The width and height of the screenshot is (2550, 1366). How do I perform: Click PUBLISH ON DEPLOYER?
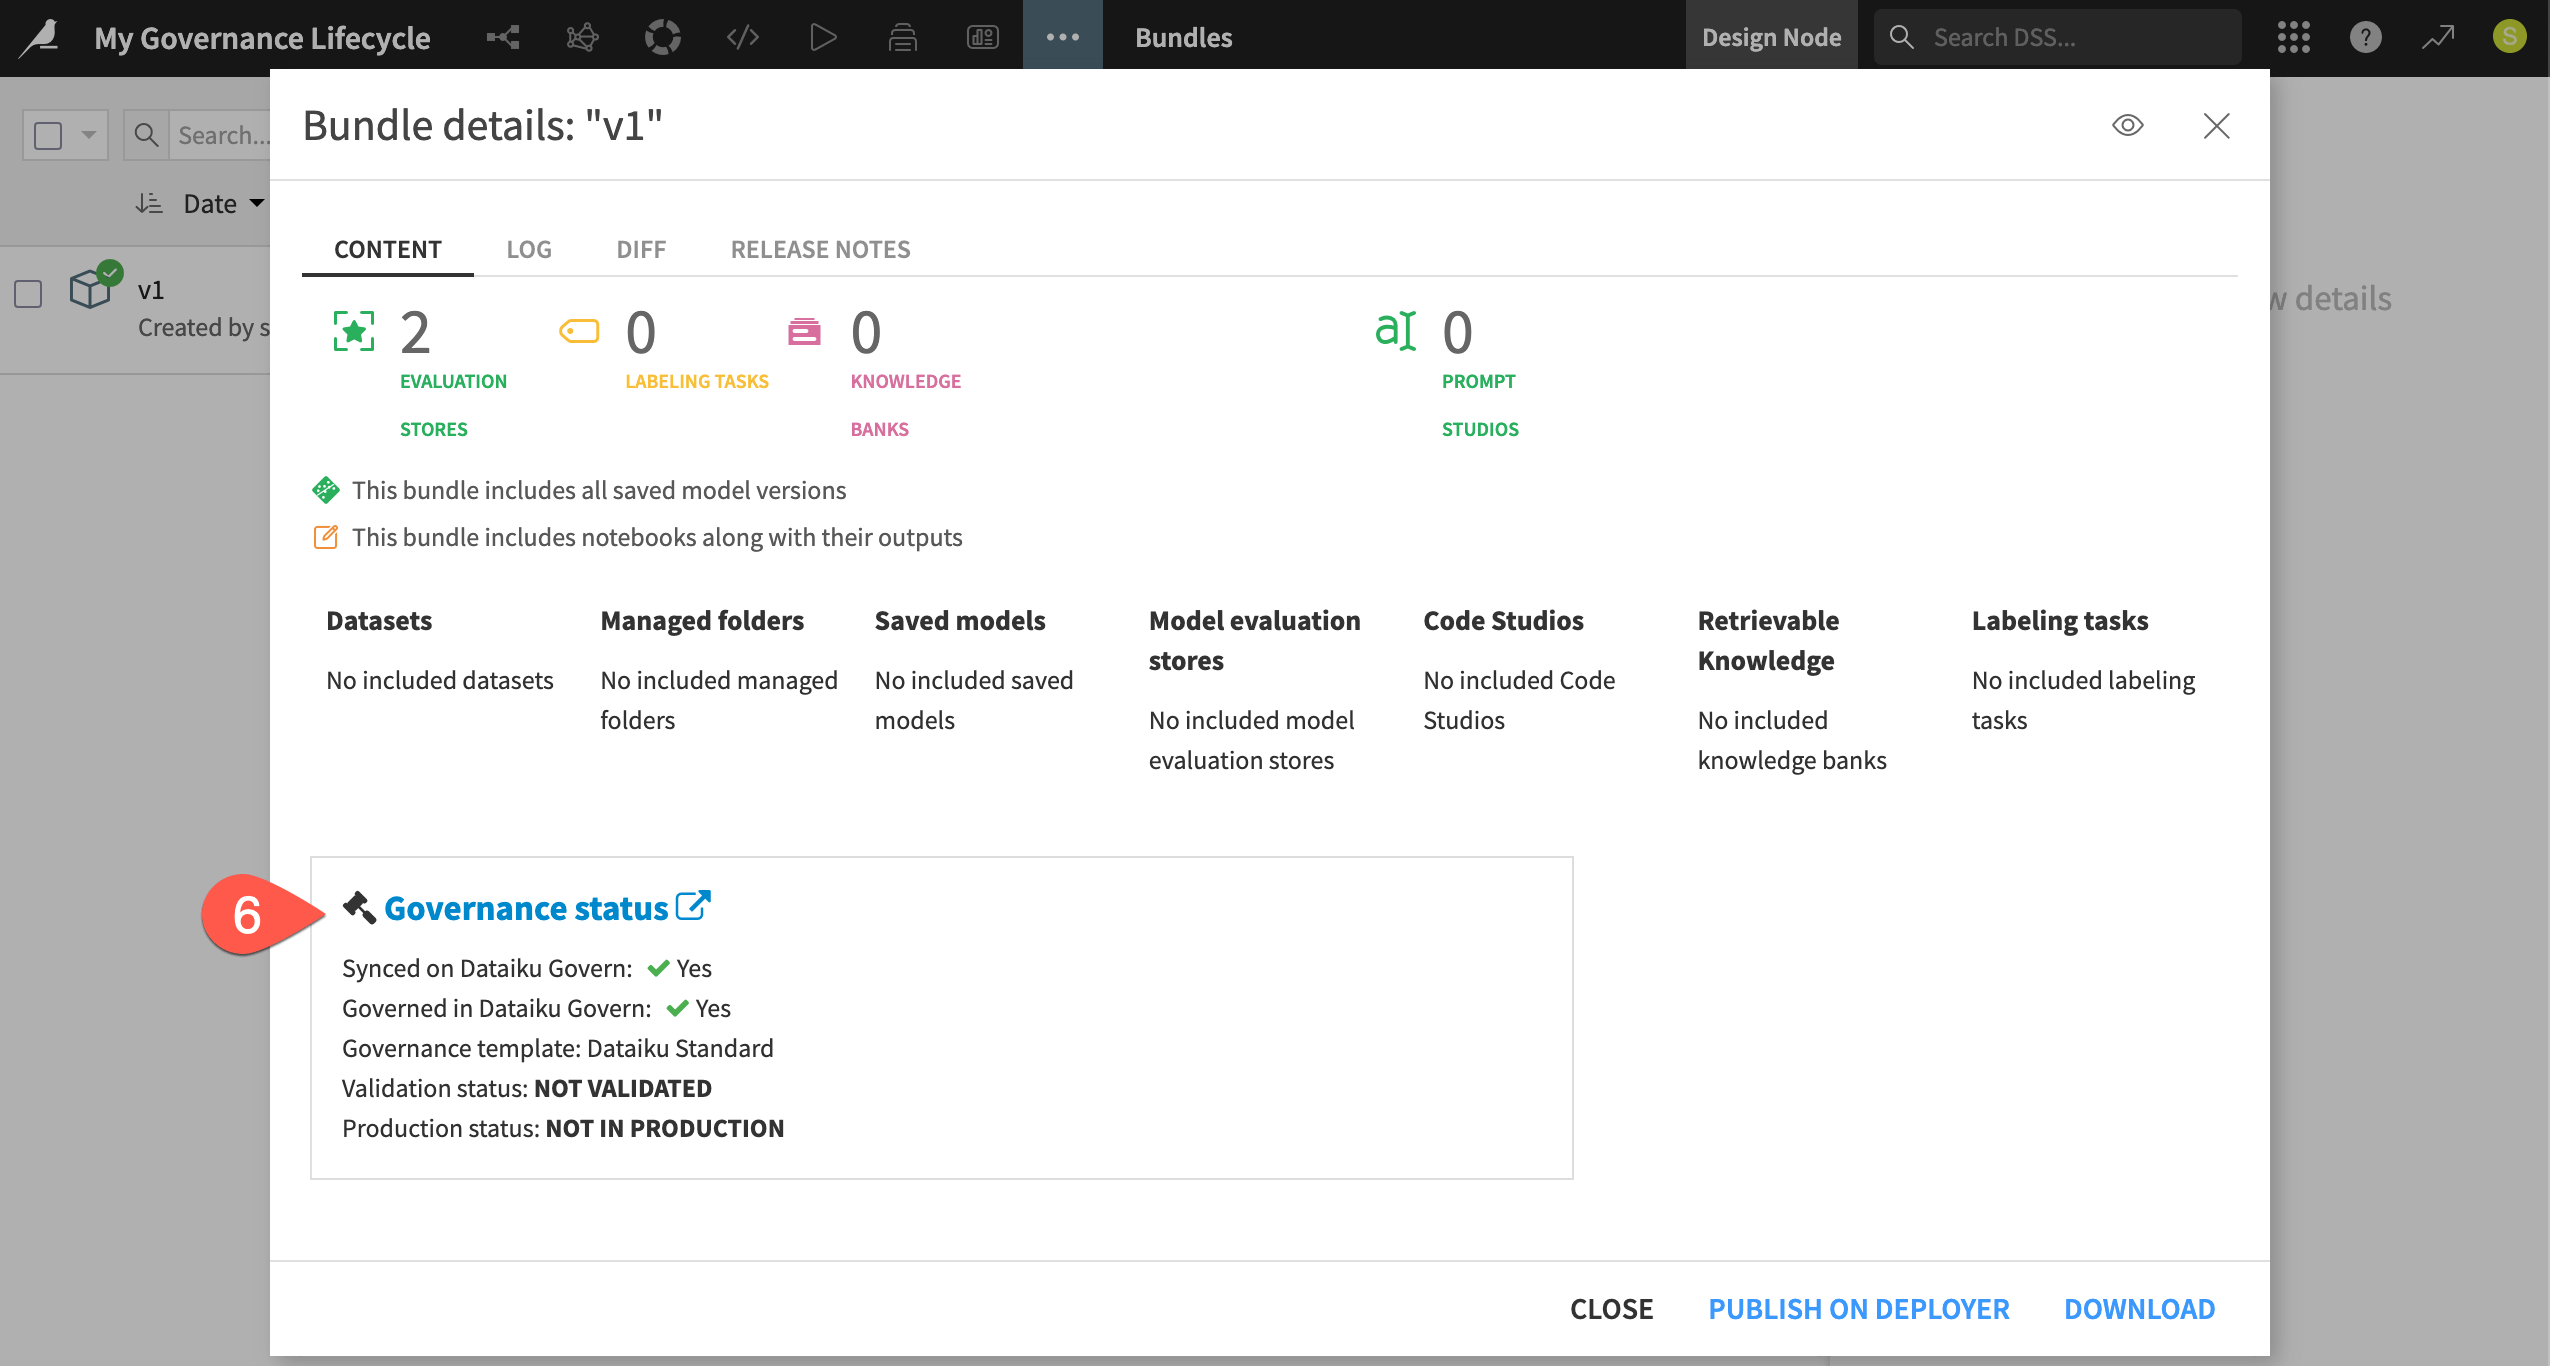click(x=1858, y=1309)
